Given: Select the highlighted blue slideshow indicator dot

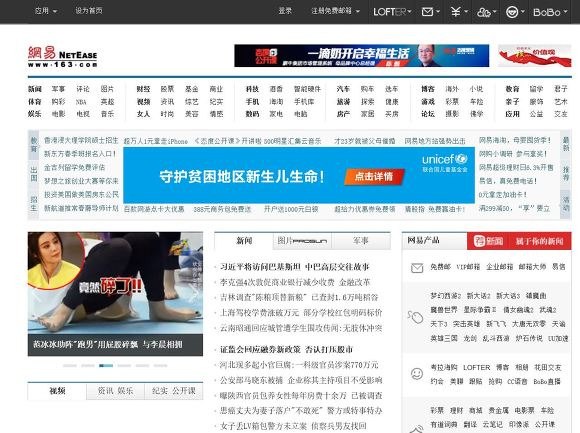Looking at the screenshot, I should tap(106, 365).
